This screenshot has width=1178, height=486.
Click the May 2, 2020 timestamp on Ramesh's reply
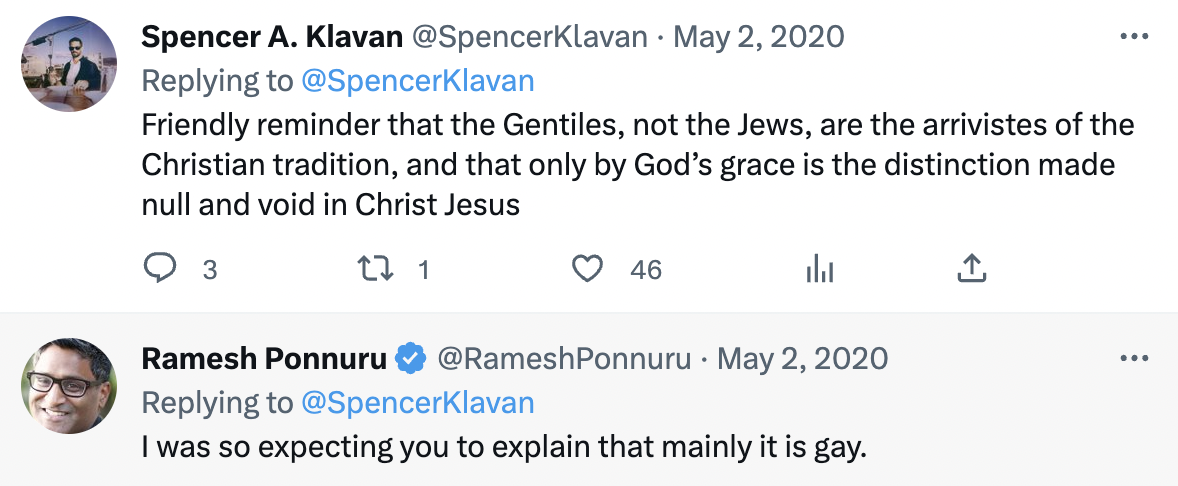click(x=802, y=358)
